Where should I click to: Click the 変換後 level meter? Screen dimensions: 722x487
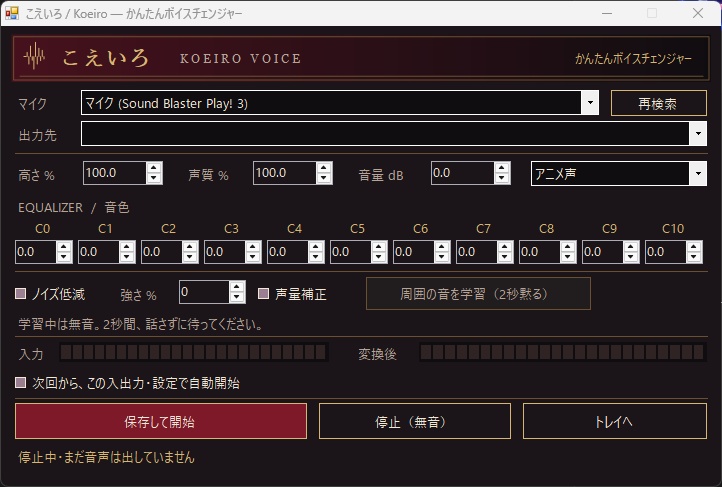click(x=562, y=352)
